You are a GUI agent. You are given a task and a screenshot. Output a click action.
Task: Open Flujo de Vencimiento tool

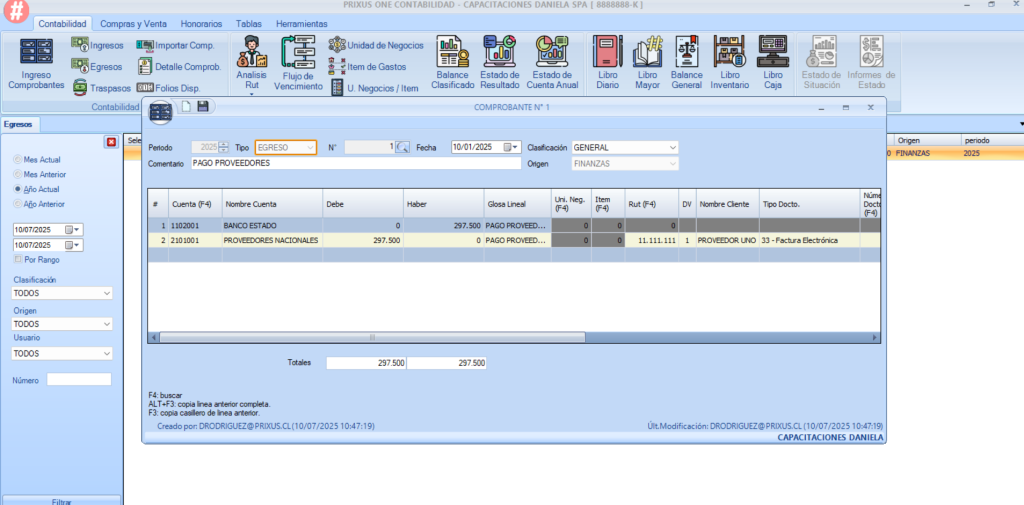pyautogui.click(x=298, y=64)
